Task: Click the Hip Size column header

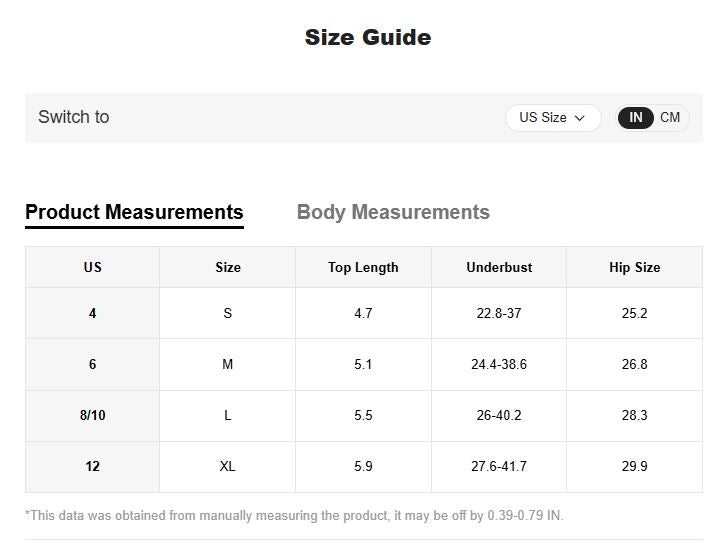Action: [634, 267]
